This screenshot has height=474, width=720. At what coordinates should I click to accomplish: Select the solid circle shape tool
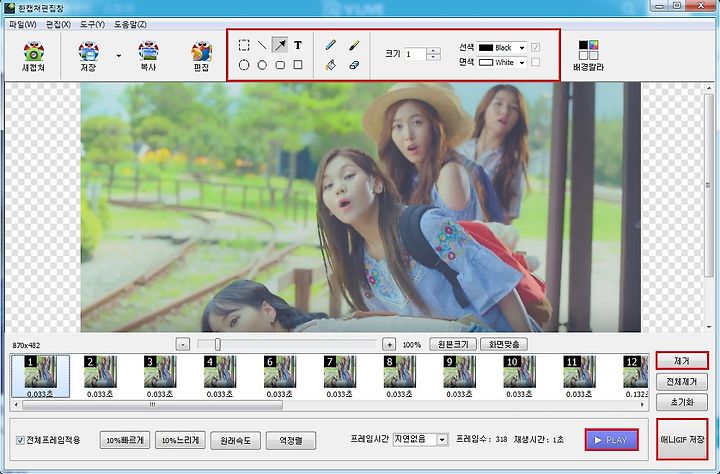coord(262,65)
